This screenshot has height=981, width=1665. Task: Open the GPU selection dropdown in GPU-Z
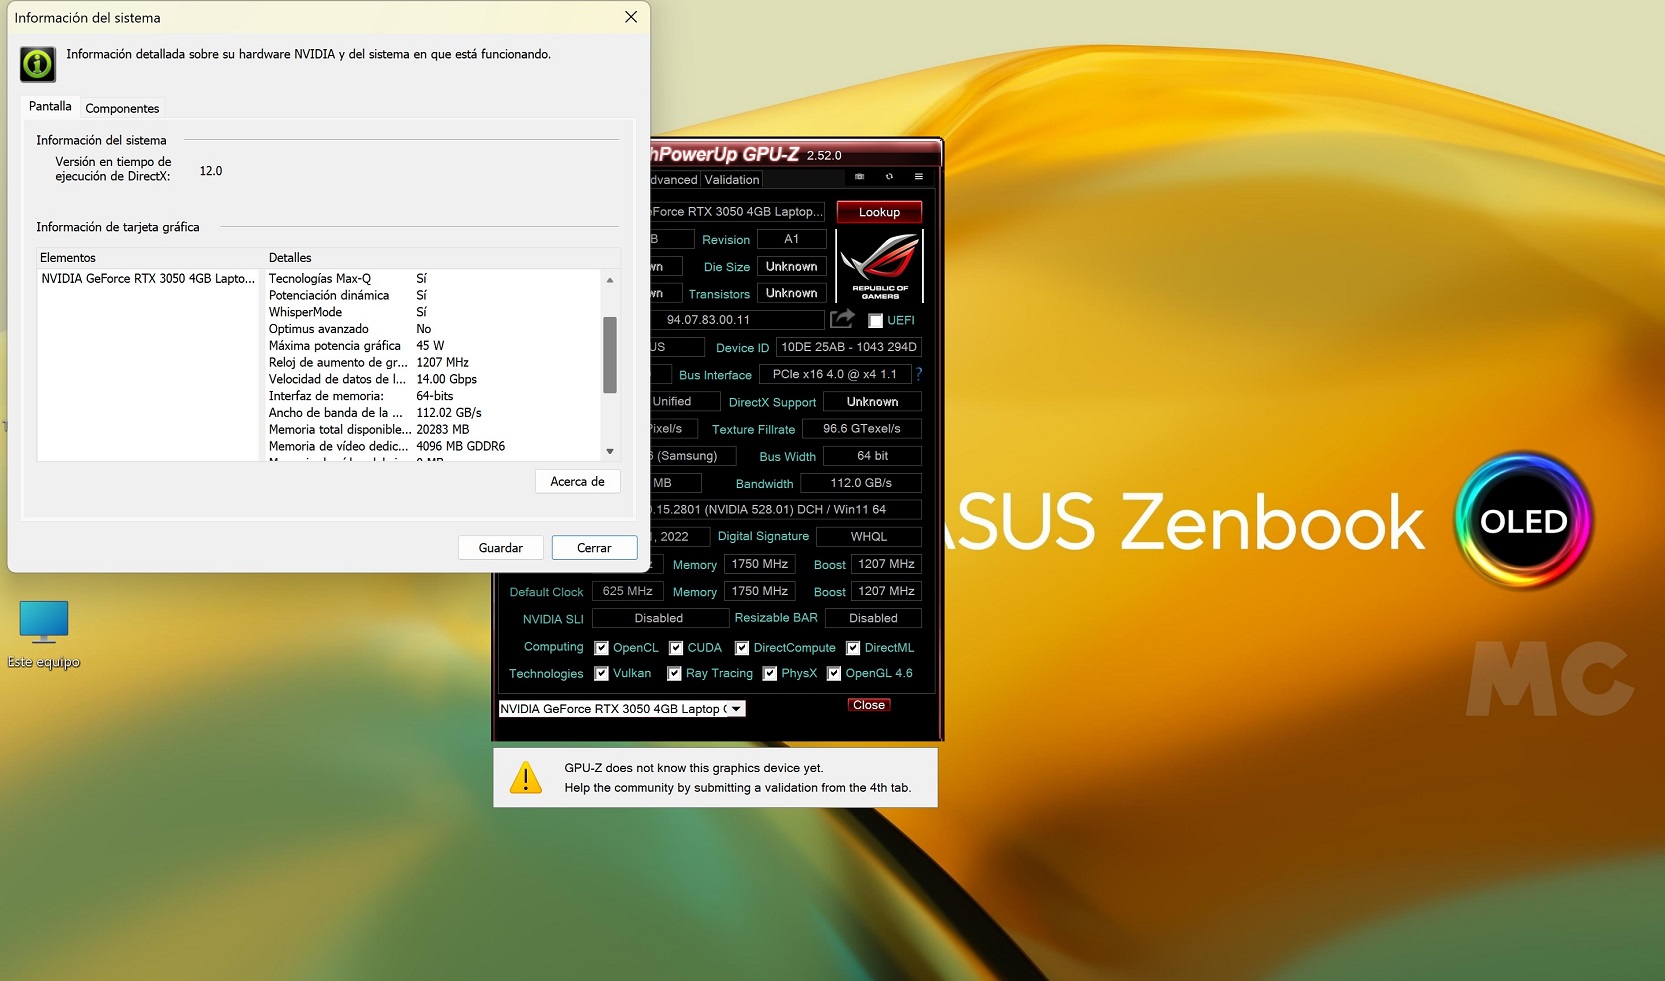(736, 709)
